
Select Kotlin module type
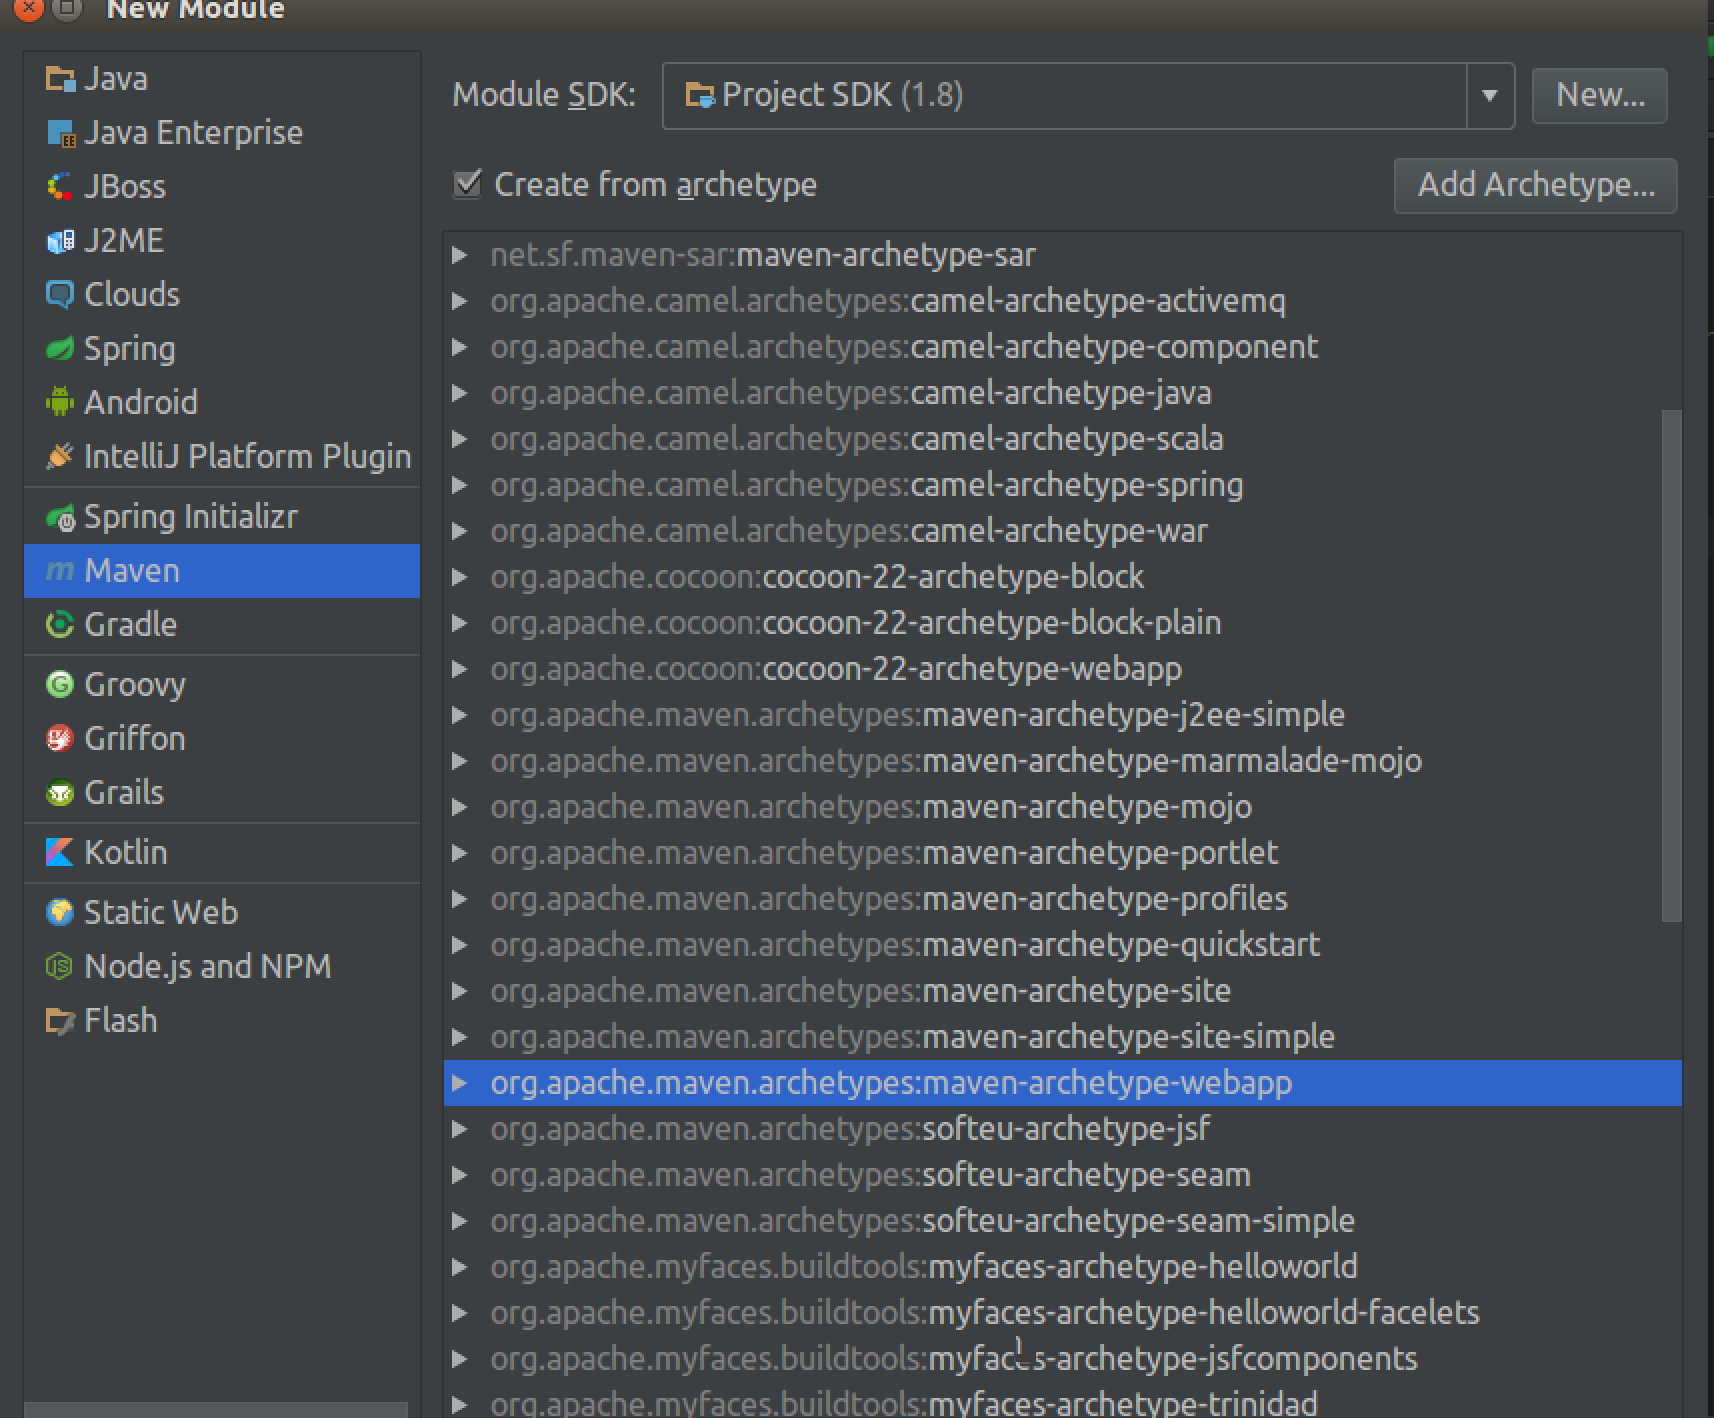coord(222,853)
